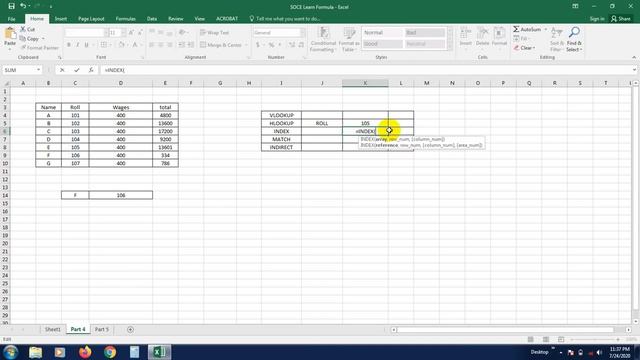This screenshot has height=360, width=640.
Task: Click the Enter checkmark next to formula bar
Action: click(x=76, y=70)
